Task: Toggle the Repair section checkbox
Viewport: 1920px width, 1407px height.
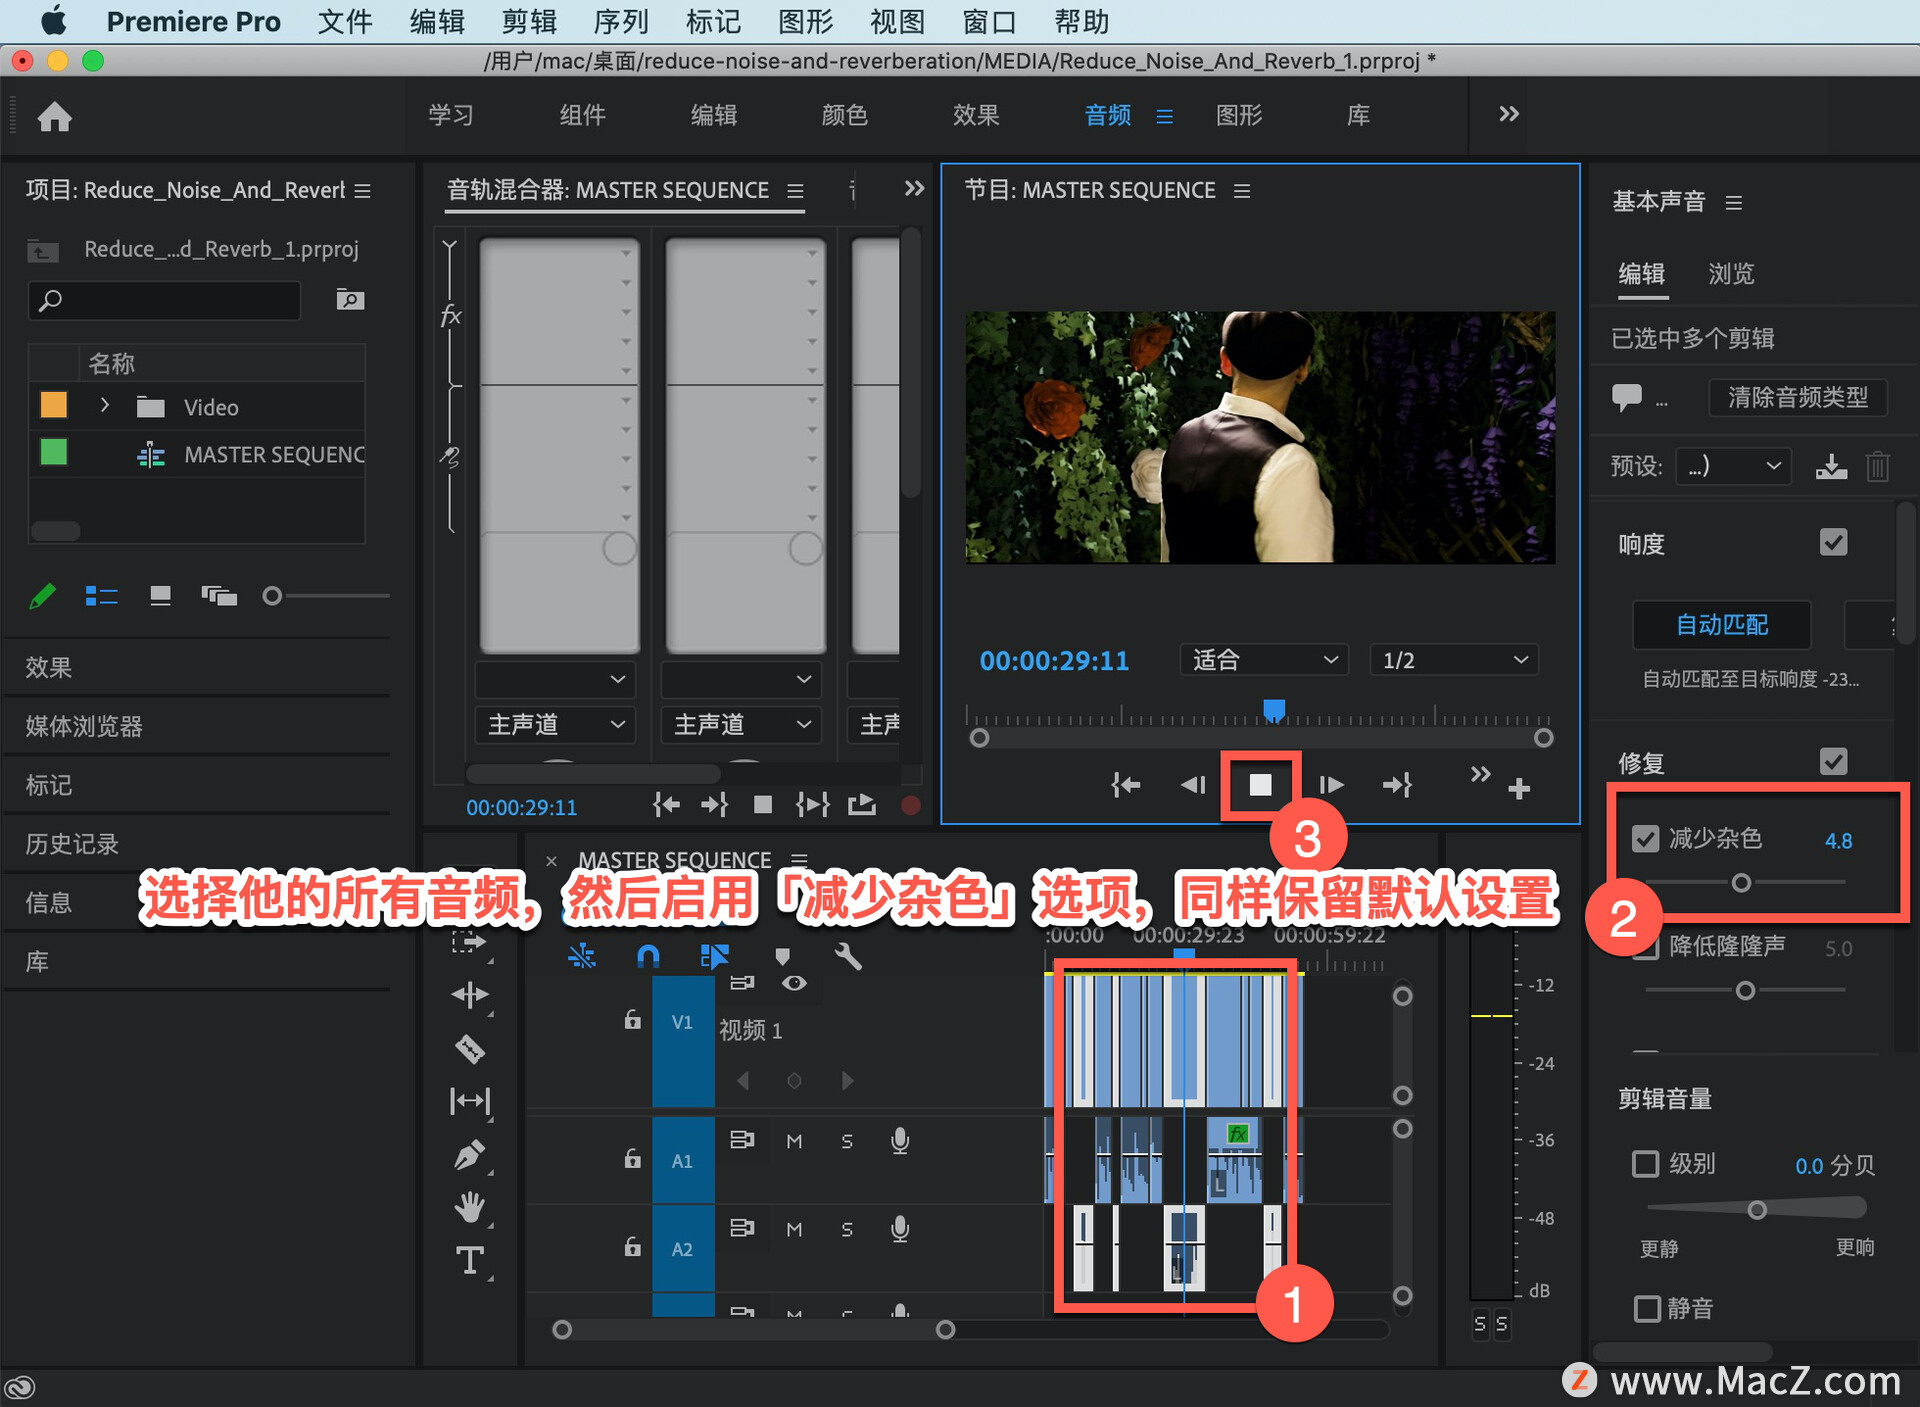Action: [x=1833, y=762]
